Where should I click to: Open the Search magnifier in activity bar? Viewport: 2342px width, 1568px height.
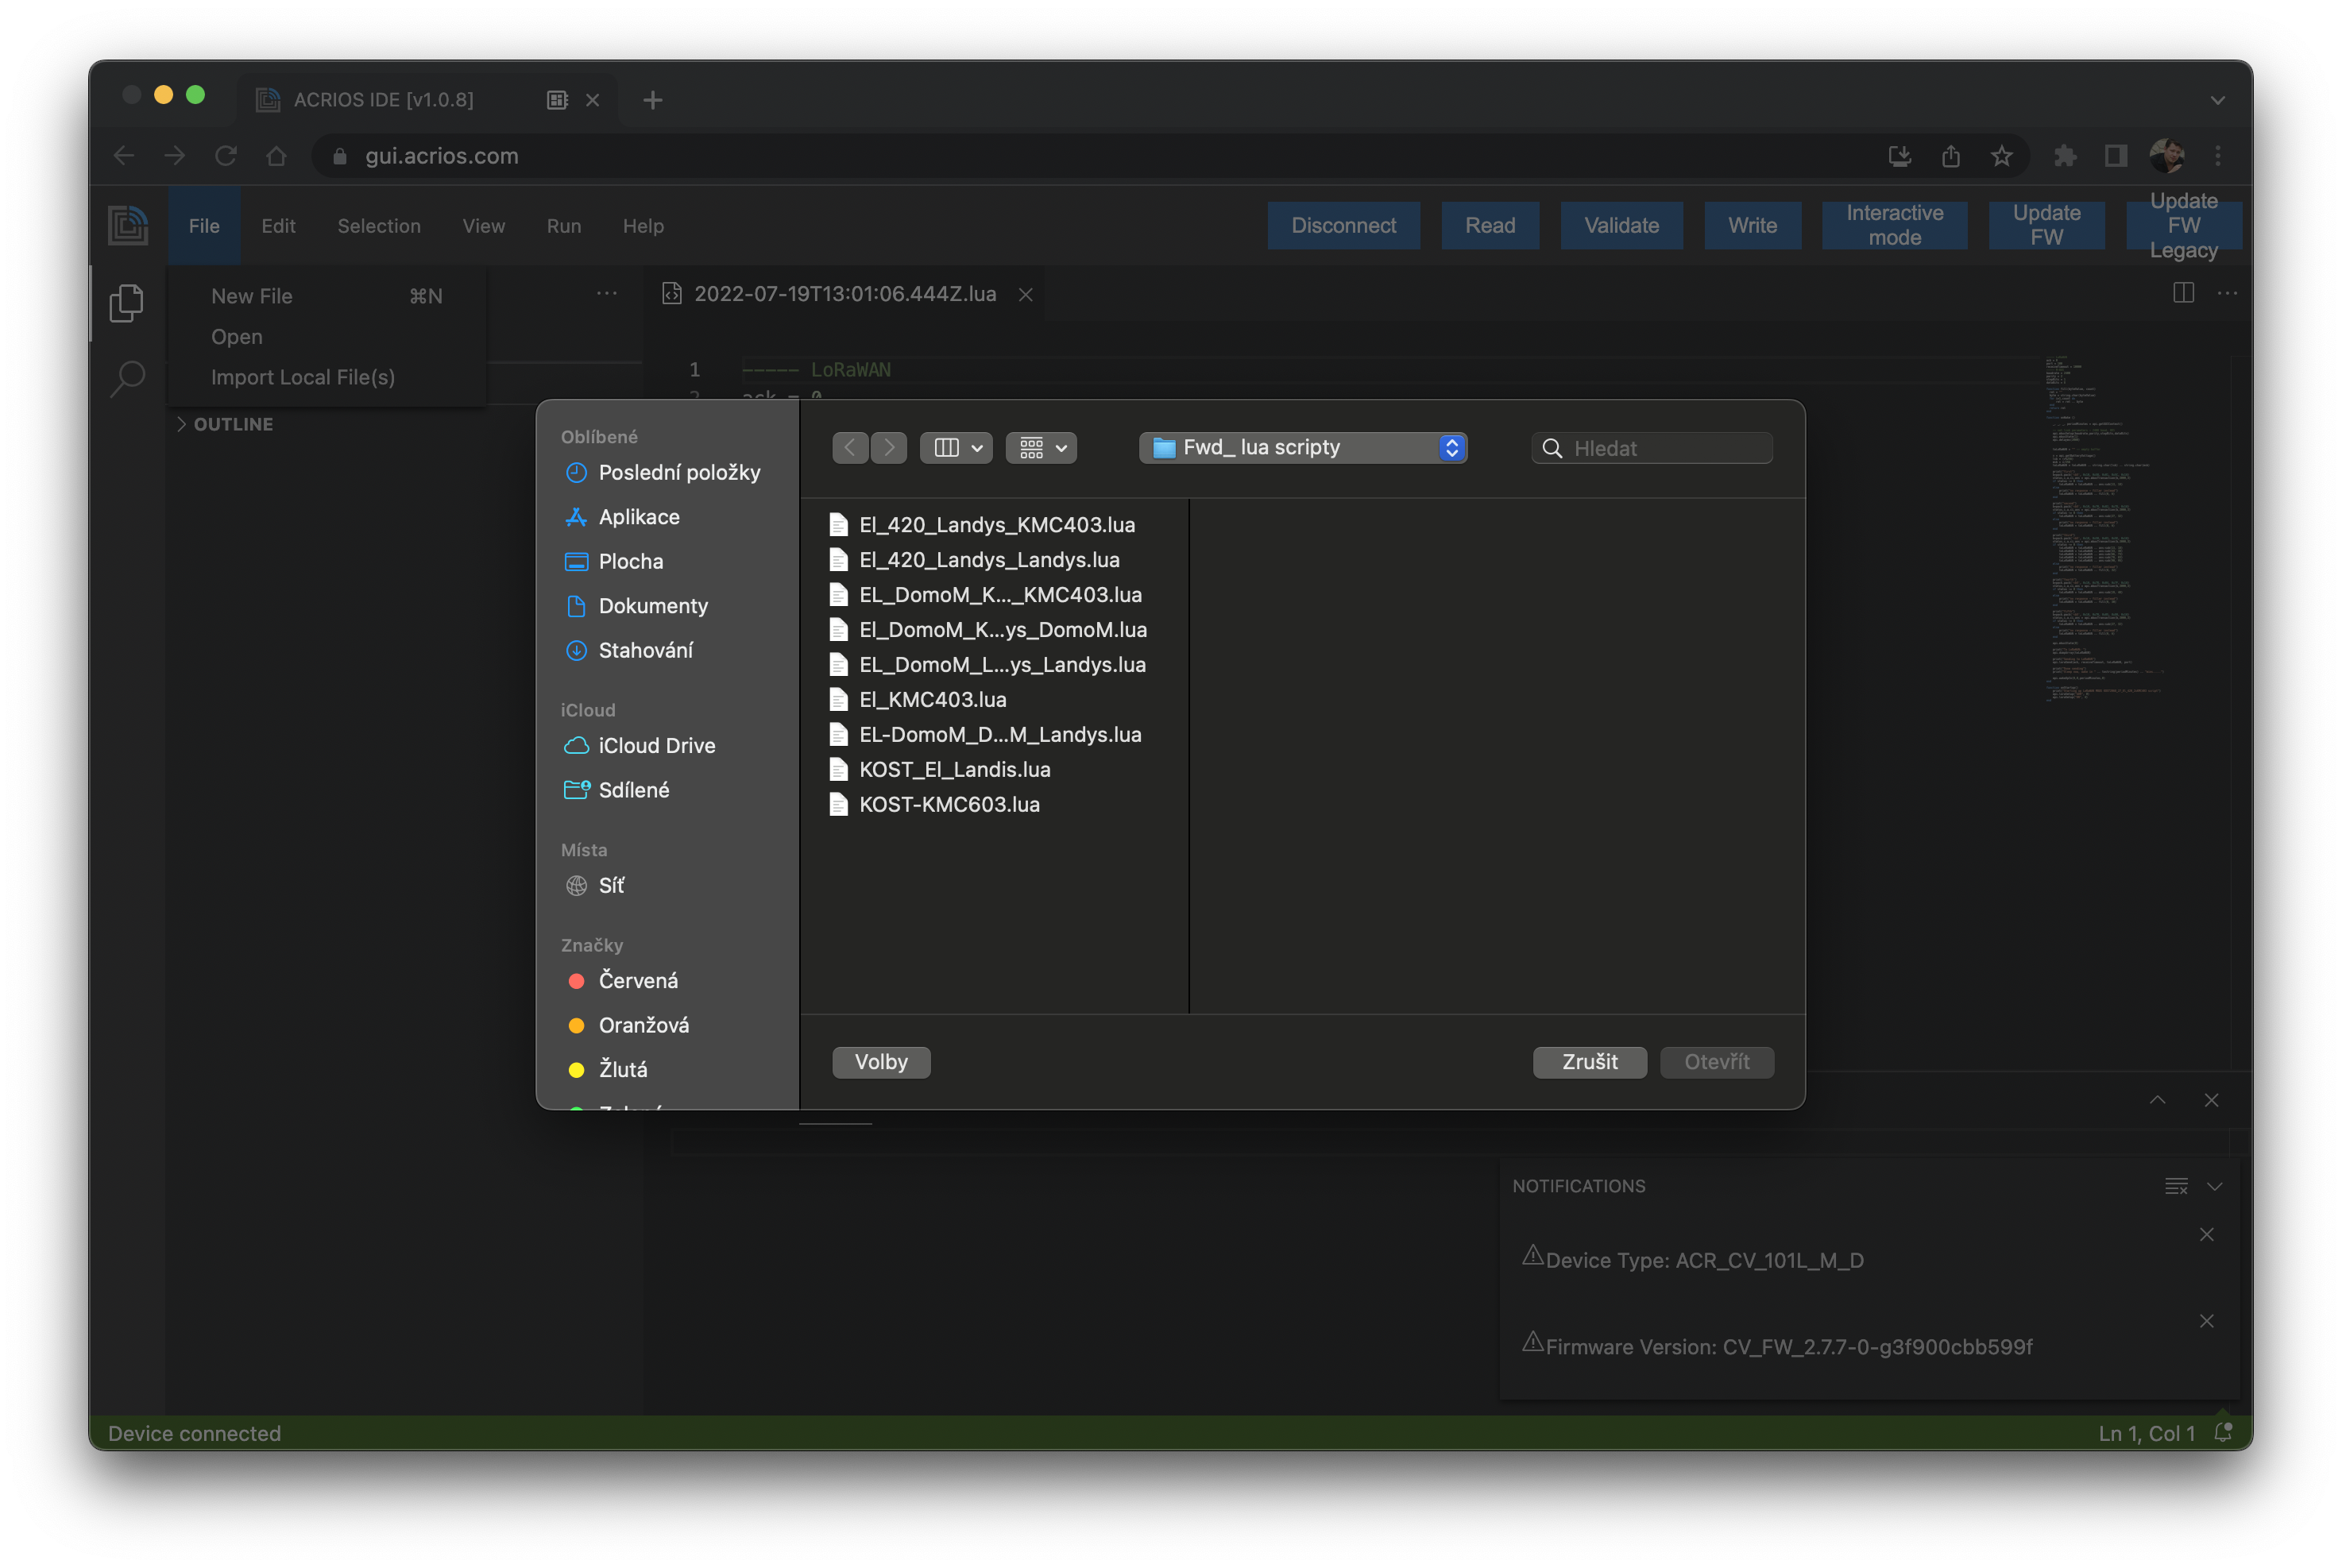tap(127, 379)
